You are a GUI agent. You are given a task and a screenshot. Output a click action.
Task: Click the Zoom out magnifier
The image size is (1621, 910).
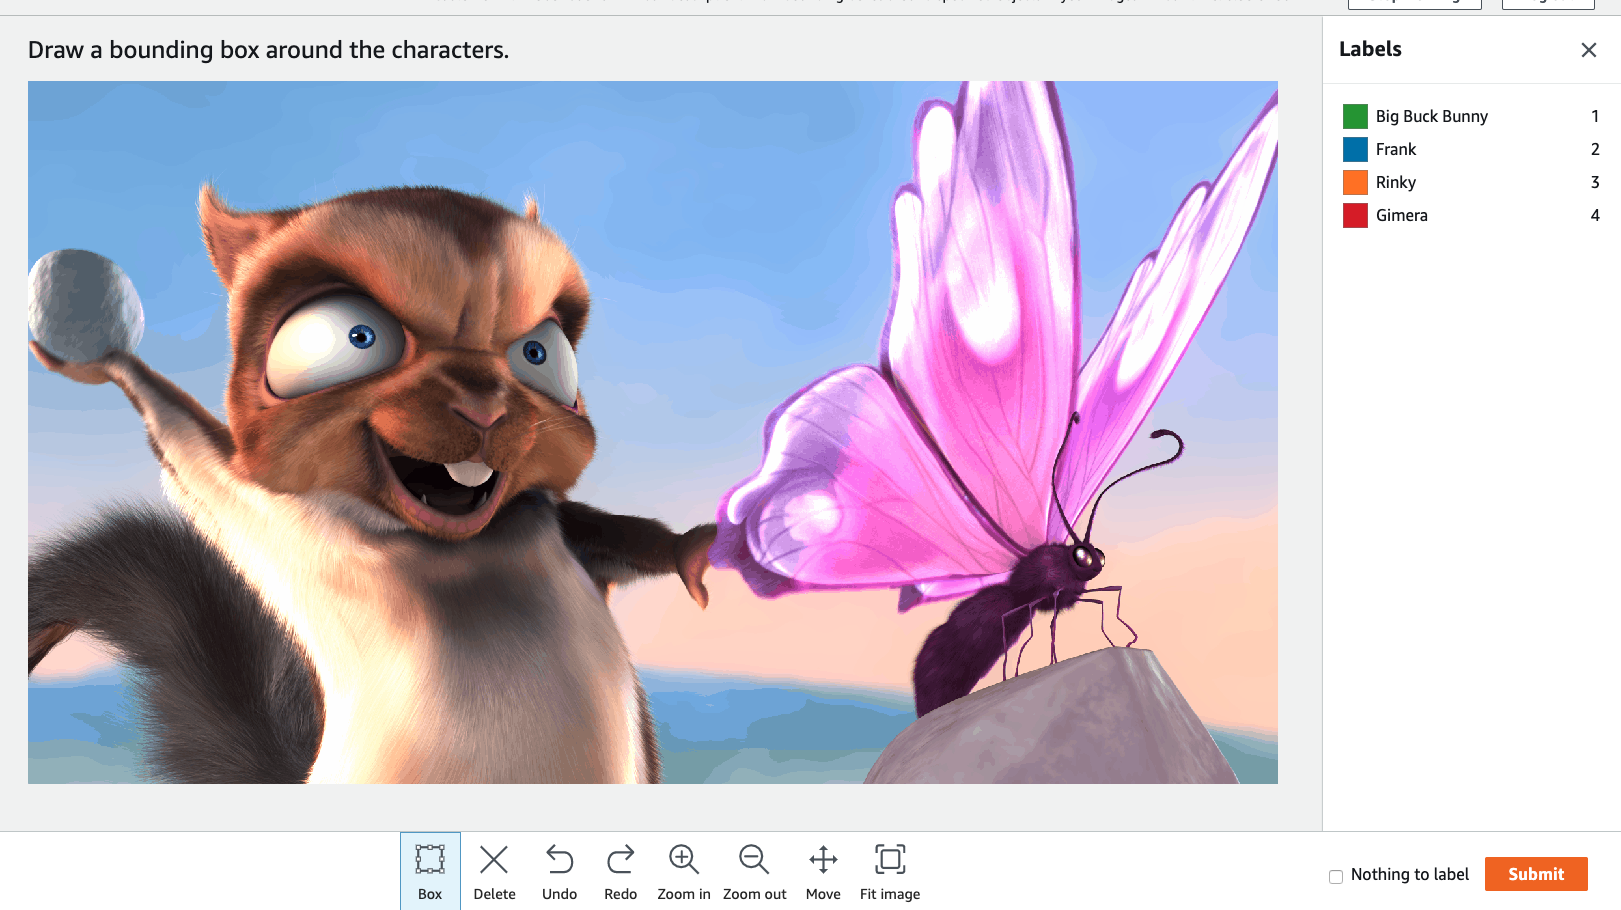pos(754,871)
